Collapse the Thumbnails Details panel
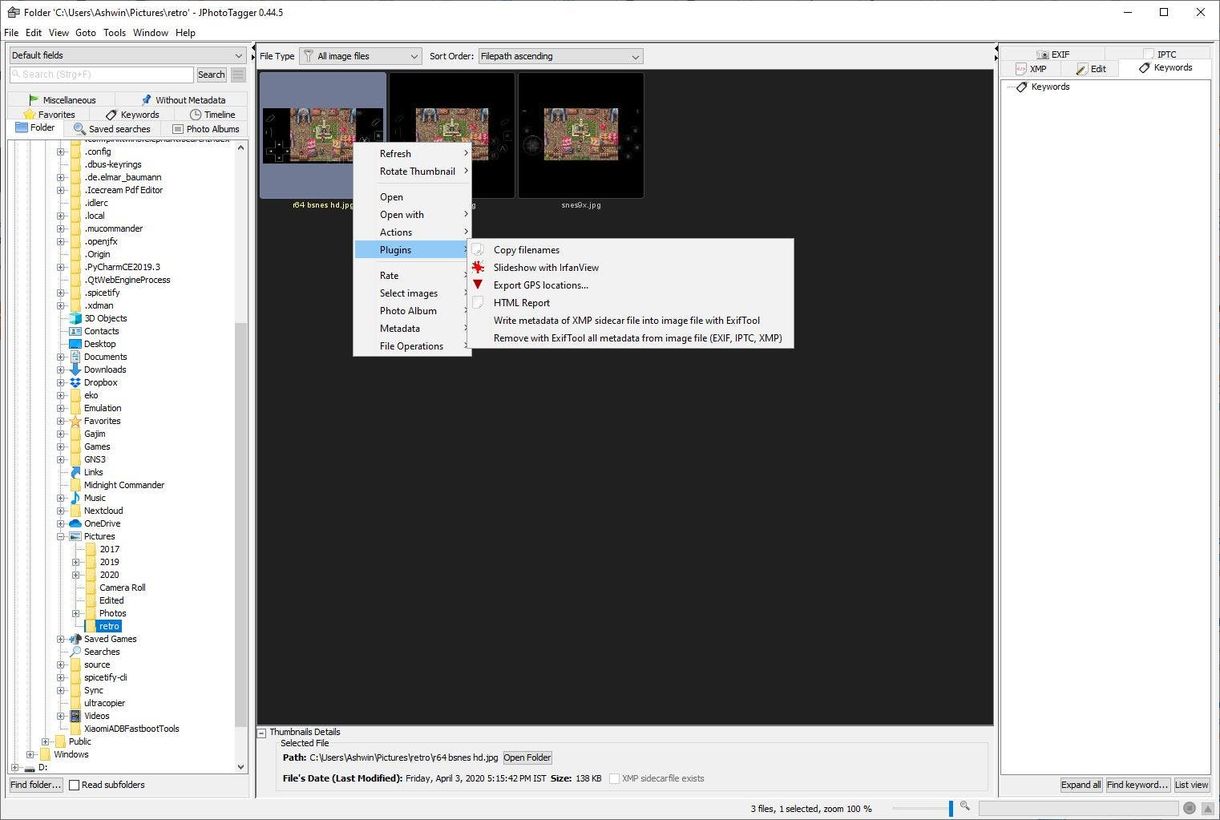Image resolution: width=1220 pixels, height=820 pixels. click(262, 733)
